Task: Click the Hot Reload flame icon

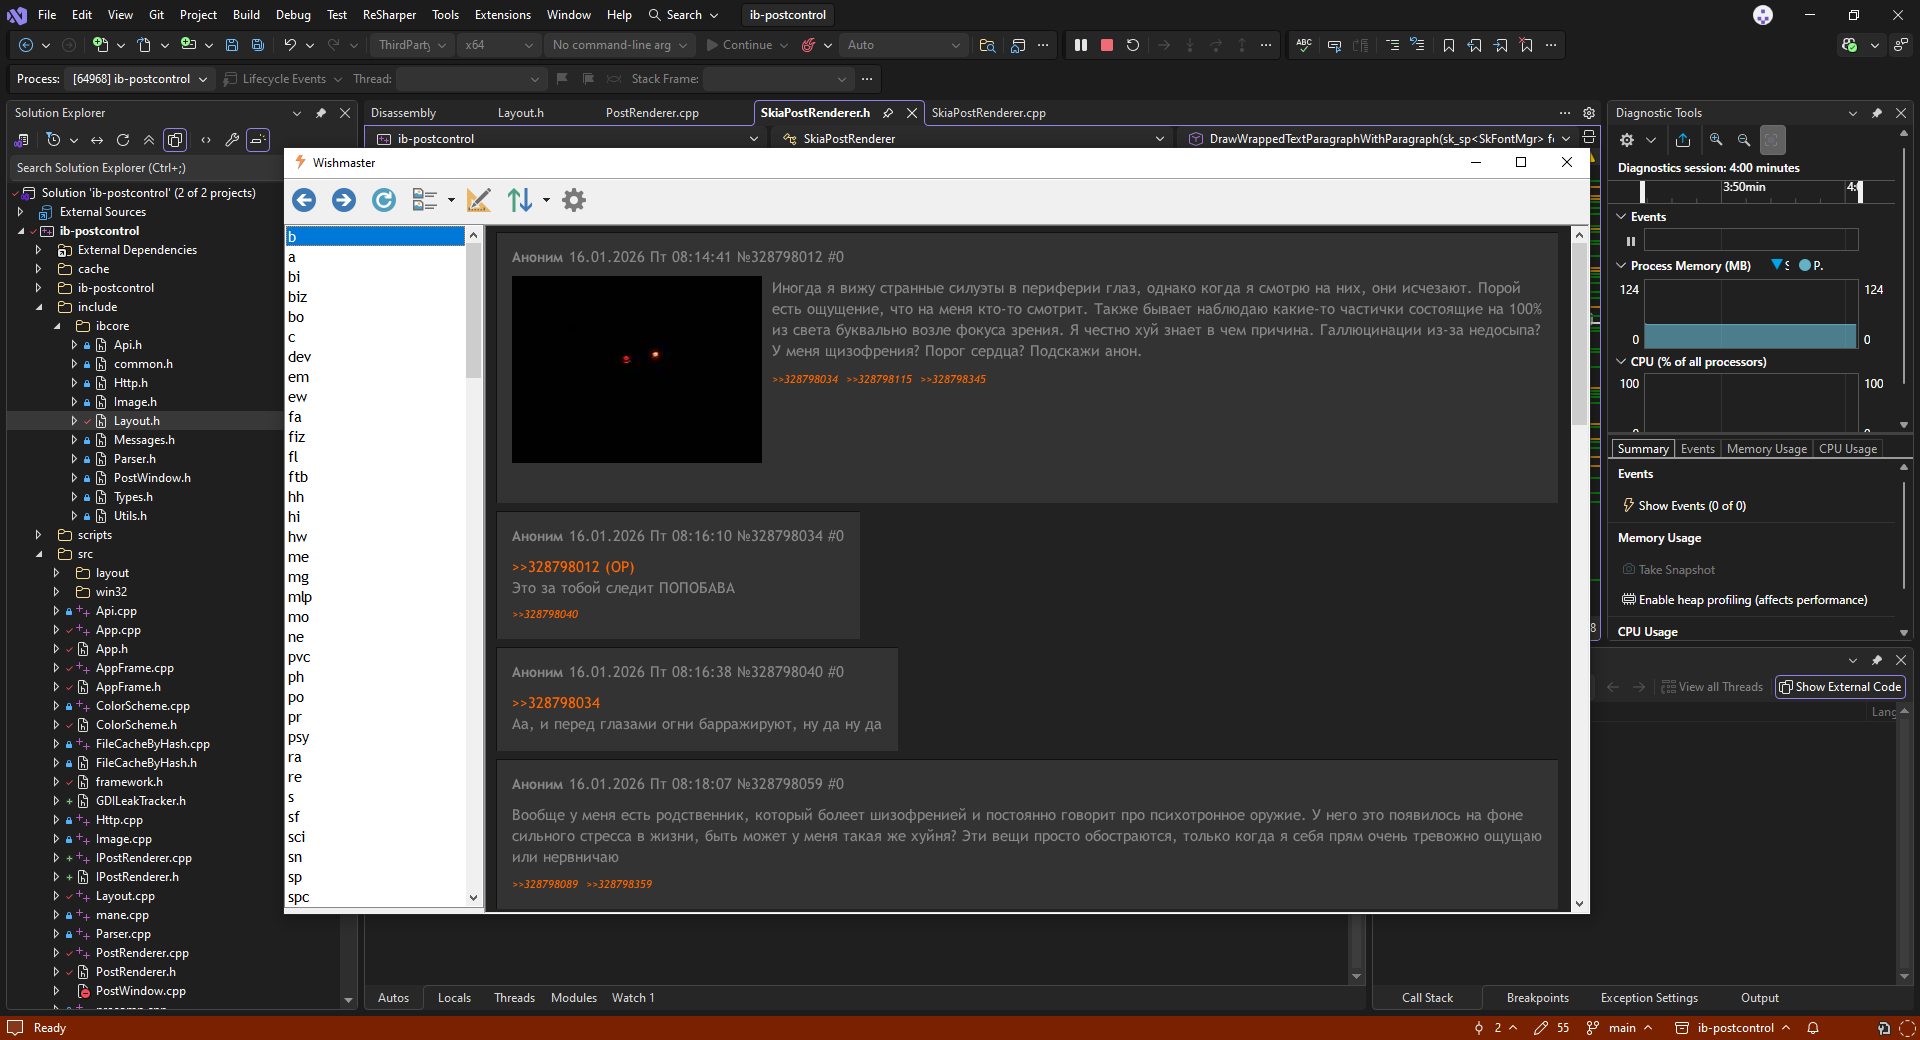Action: pyautogui.click(x=808, y=45)
